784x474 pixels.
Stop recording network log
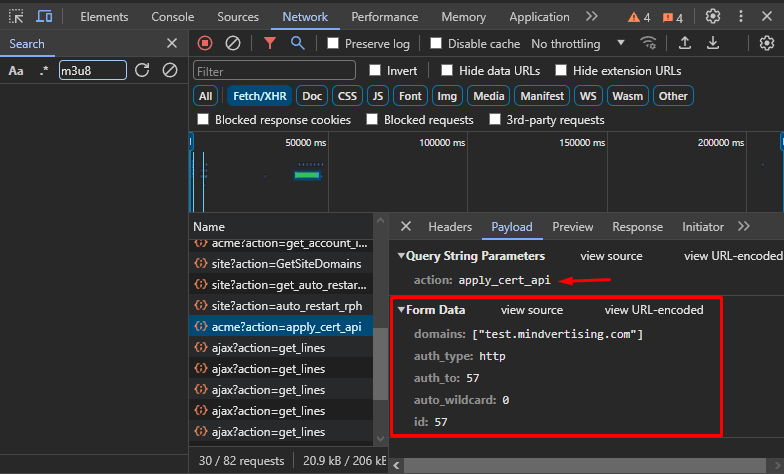[x=205, y=43]
